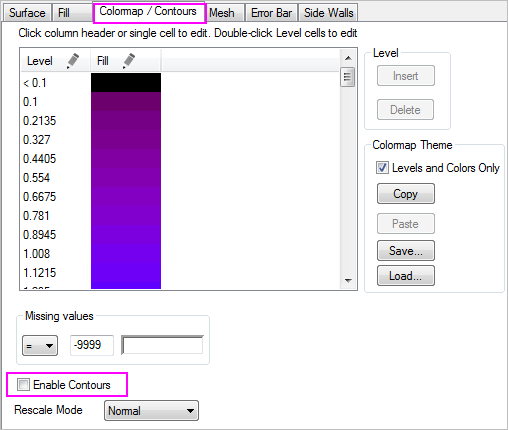Select the level cell '0.6675'
Viewport: 508px width, 430px height.
[39, 197]
